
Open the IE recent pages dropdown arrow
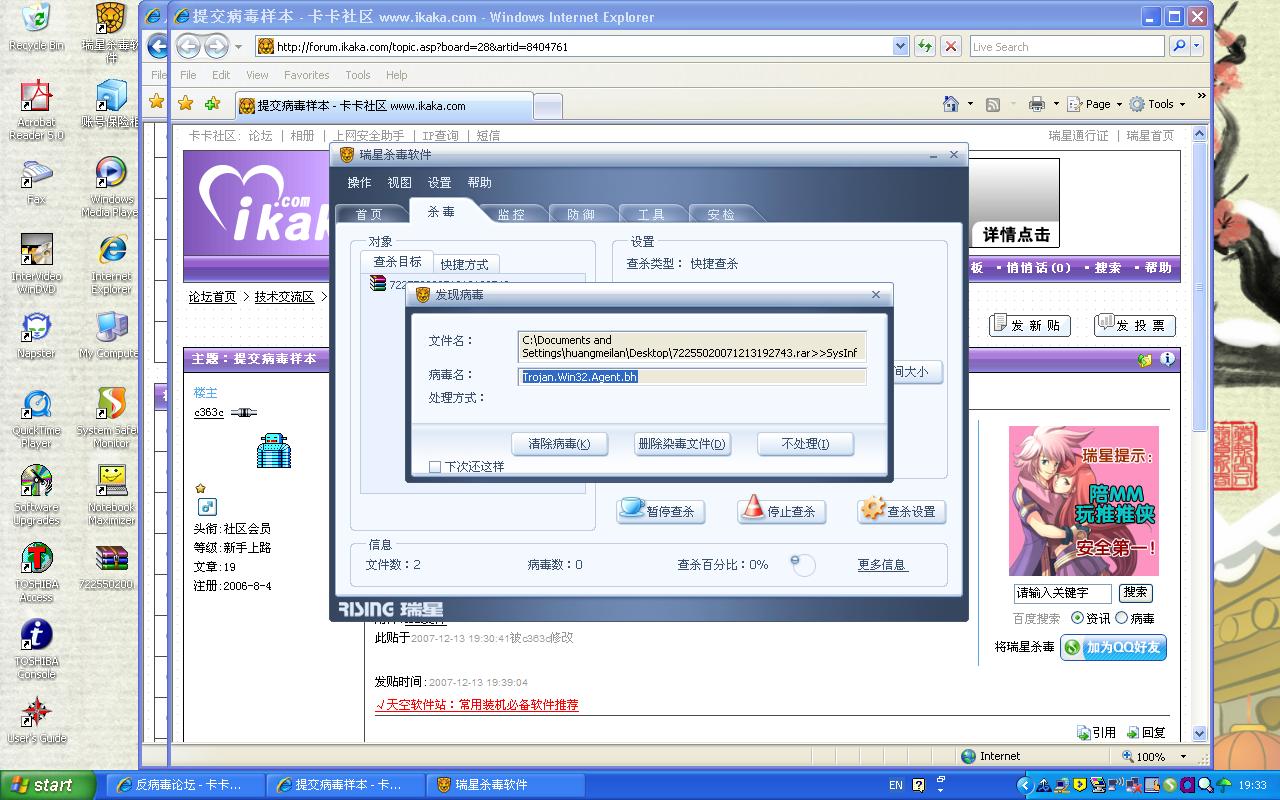coord(238,46)
